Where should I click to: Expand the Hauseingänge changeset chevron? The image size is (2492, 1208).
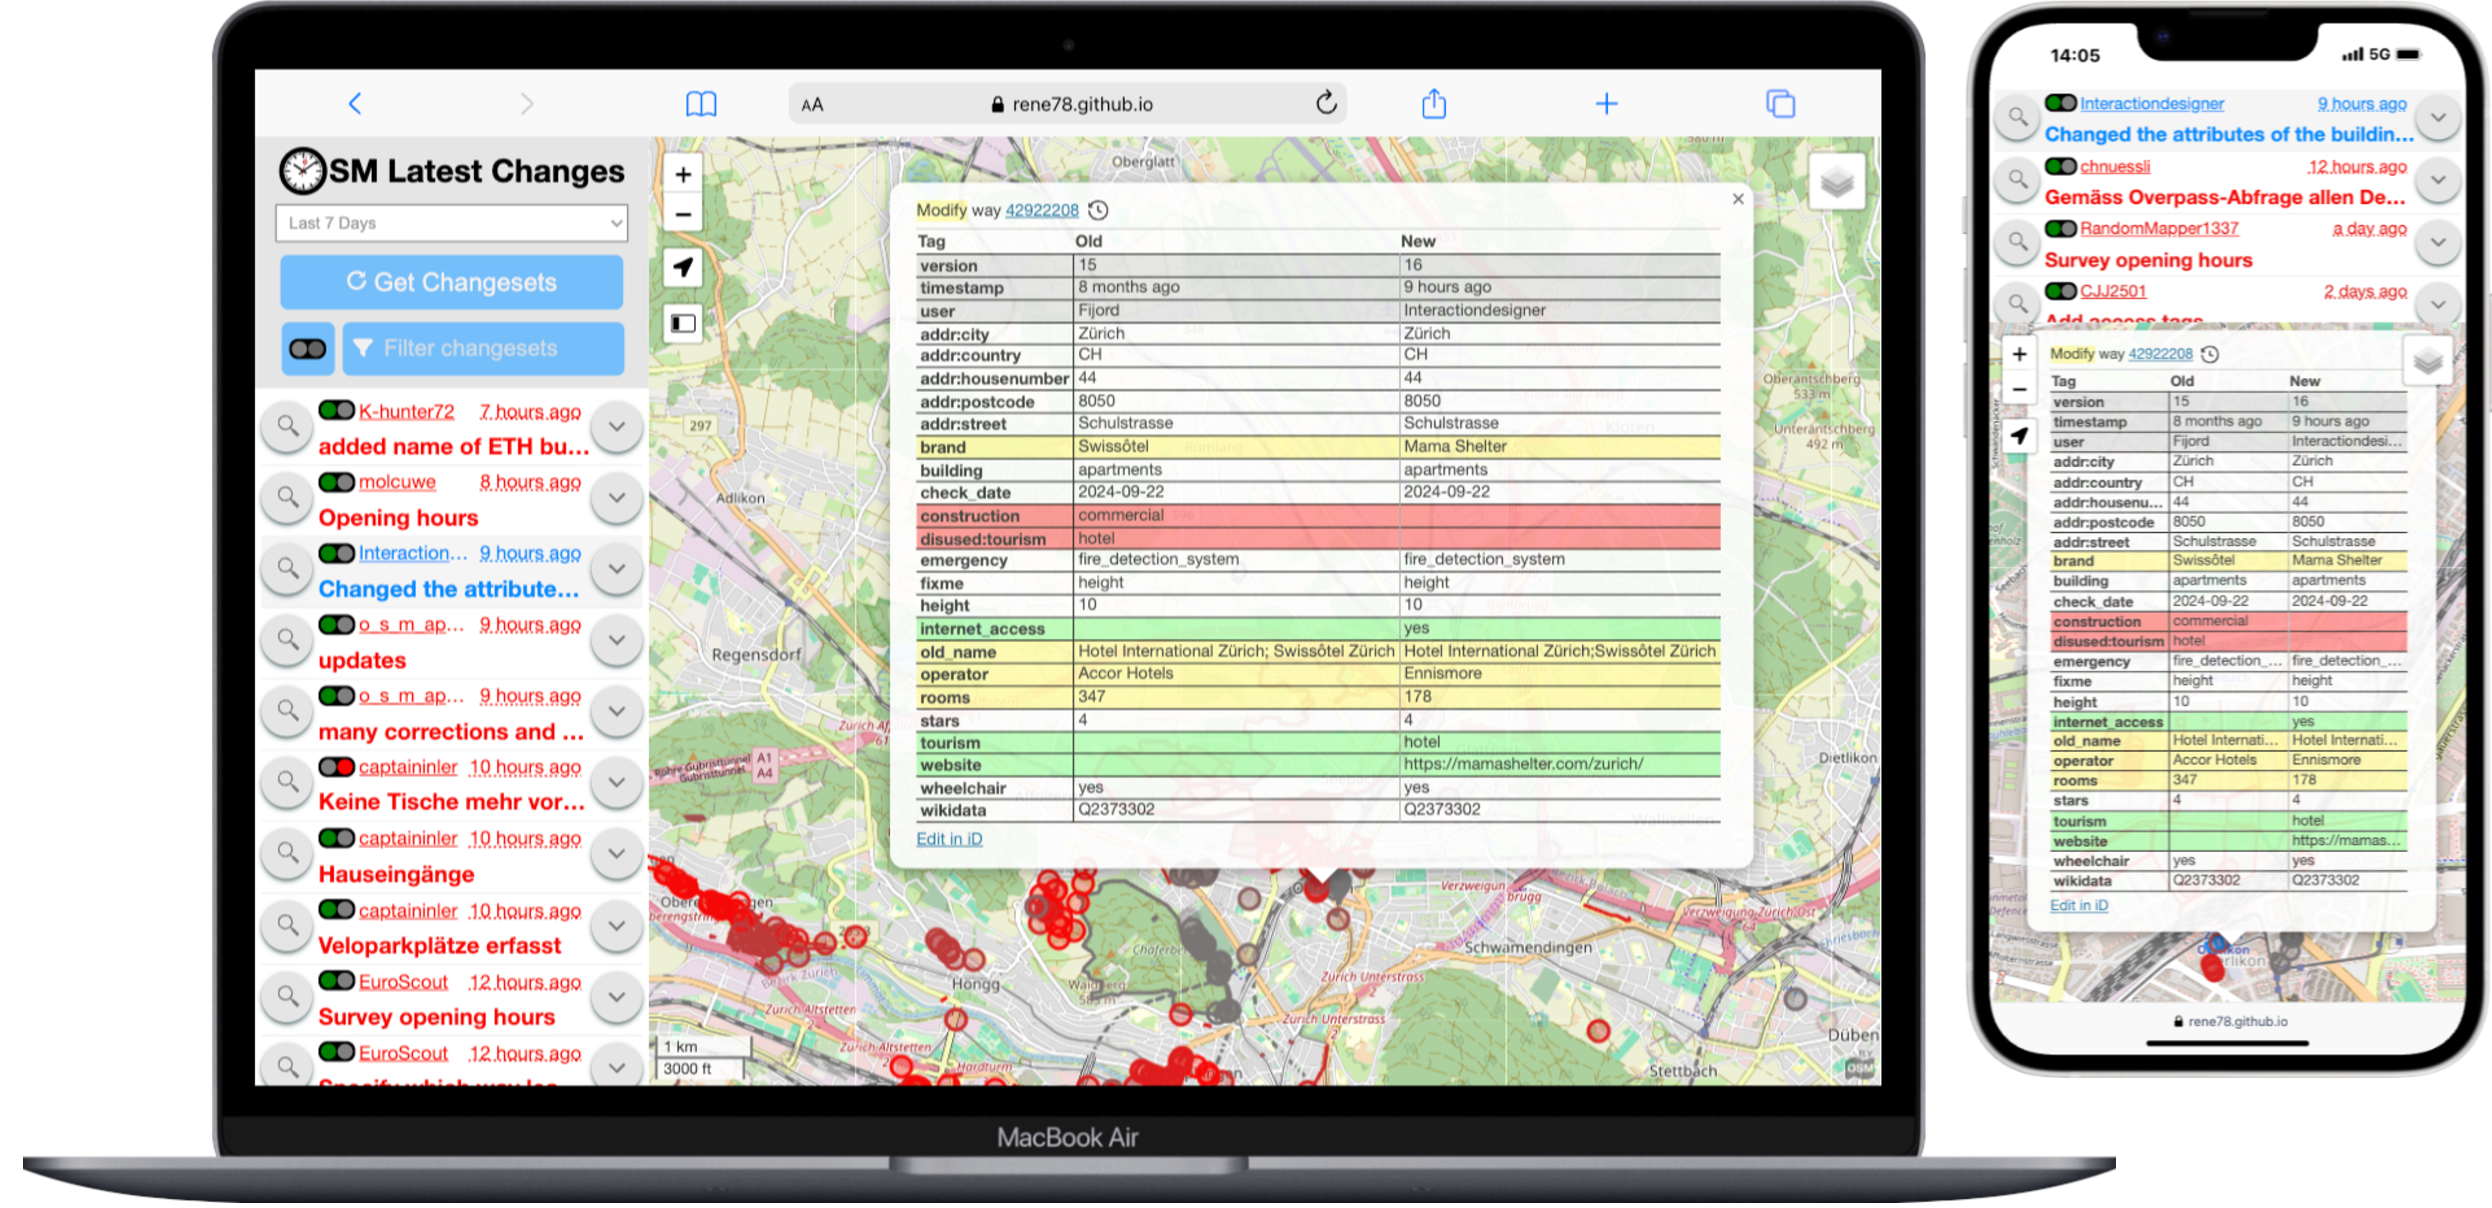click(x=617, y=853)
